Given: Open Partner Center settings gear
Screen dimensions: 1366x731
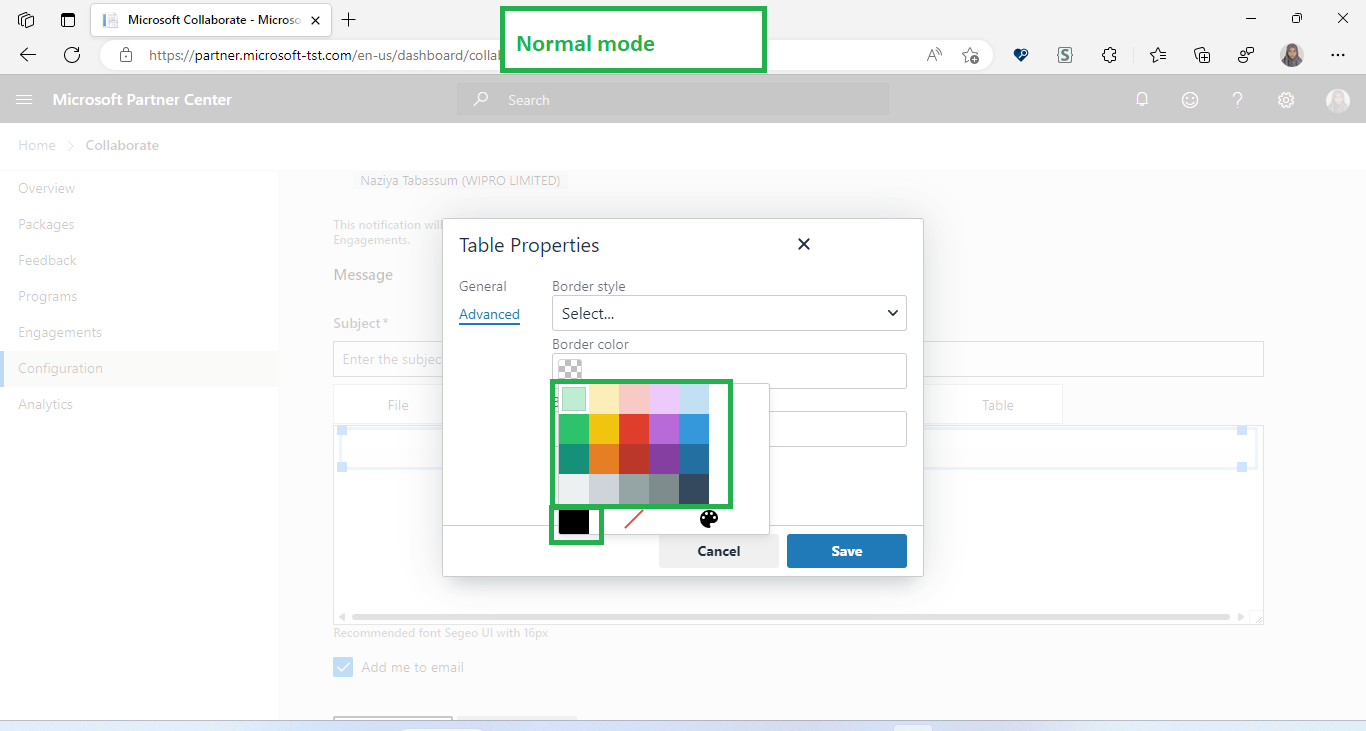Looking at the screenshot, I should (1285, 99).
